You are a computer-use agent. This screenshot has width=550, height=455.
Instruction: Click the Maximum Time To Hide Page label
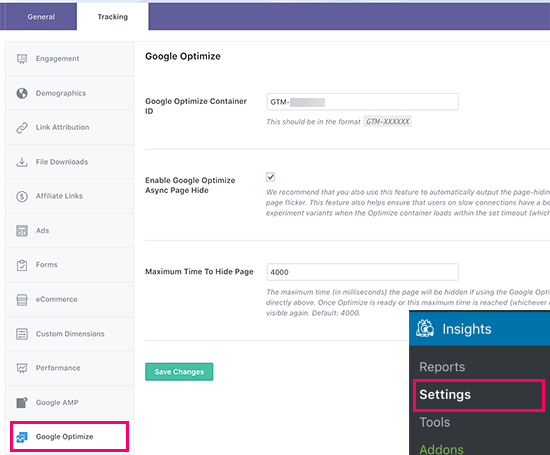[199, 272]
